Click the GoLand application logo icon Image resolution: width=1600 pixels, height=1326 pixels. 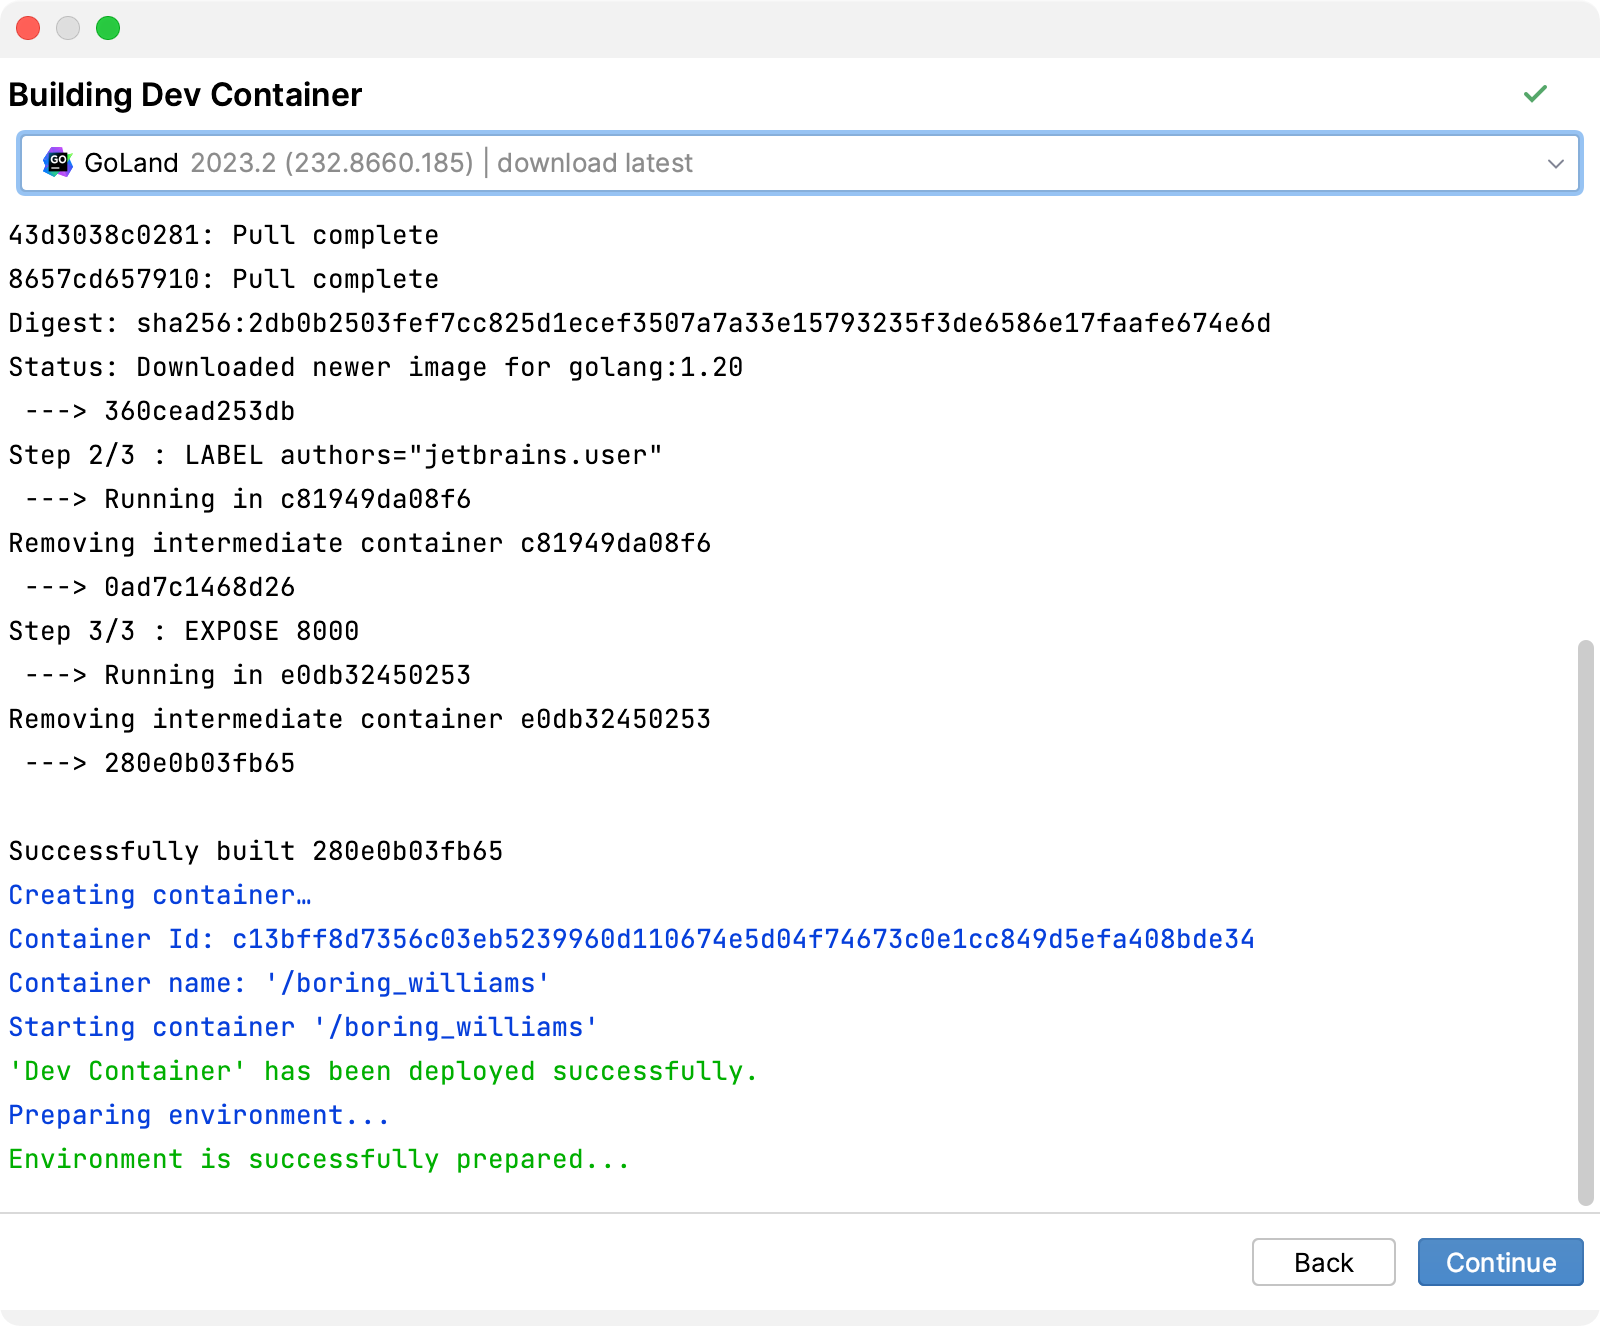click(57, 162)
